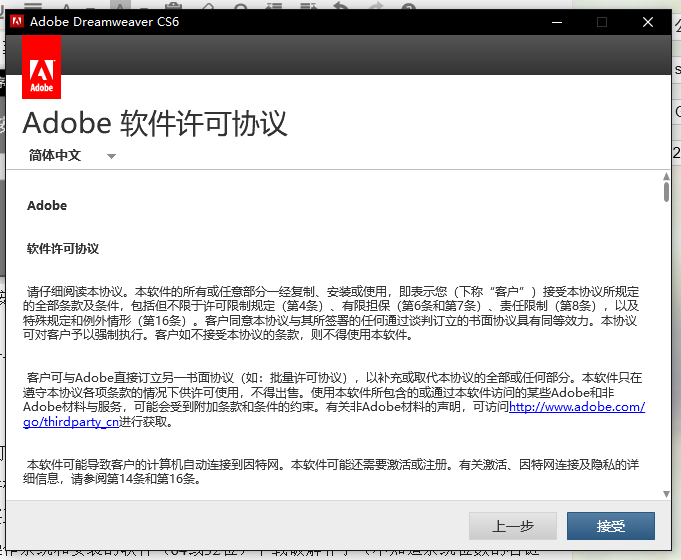Minimize the Dreamweaver CS6 installer window
The image size is (681, 560).
557,22
